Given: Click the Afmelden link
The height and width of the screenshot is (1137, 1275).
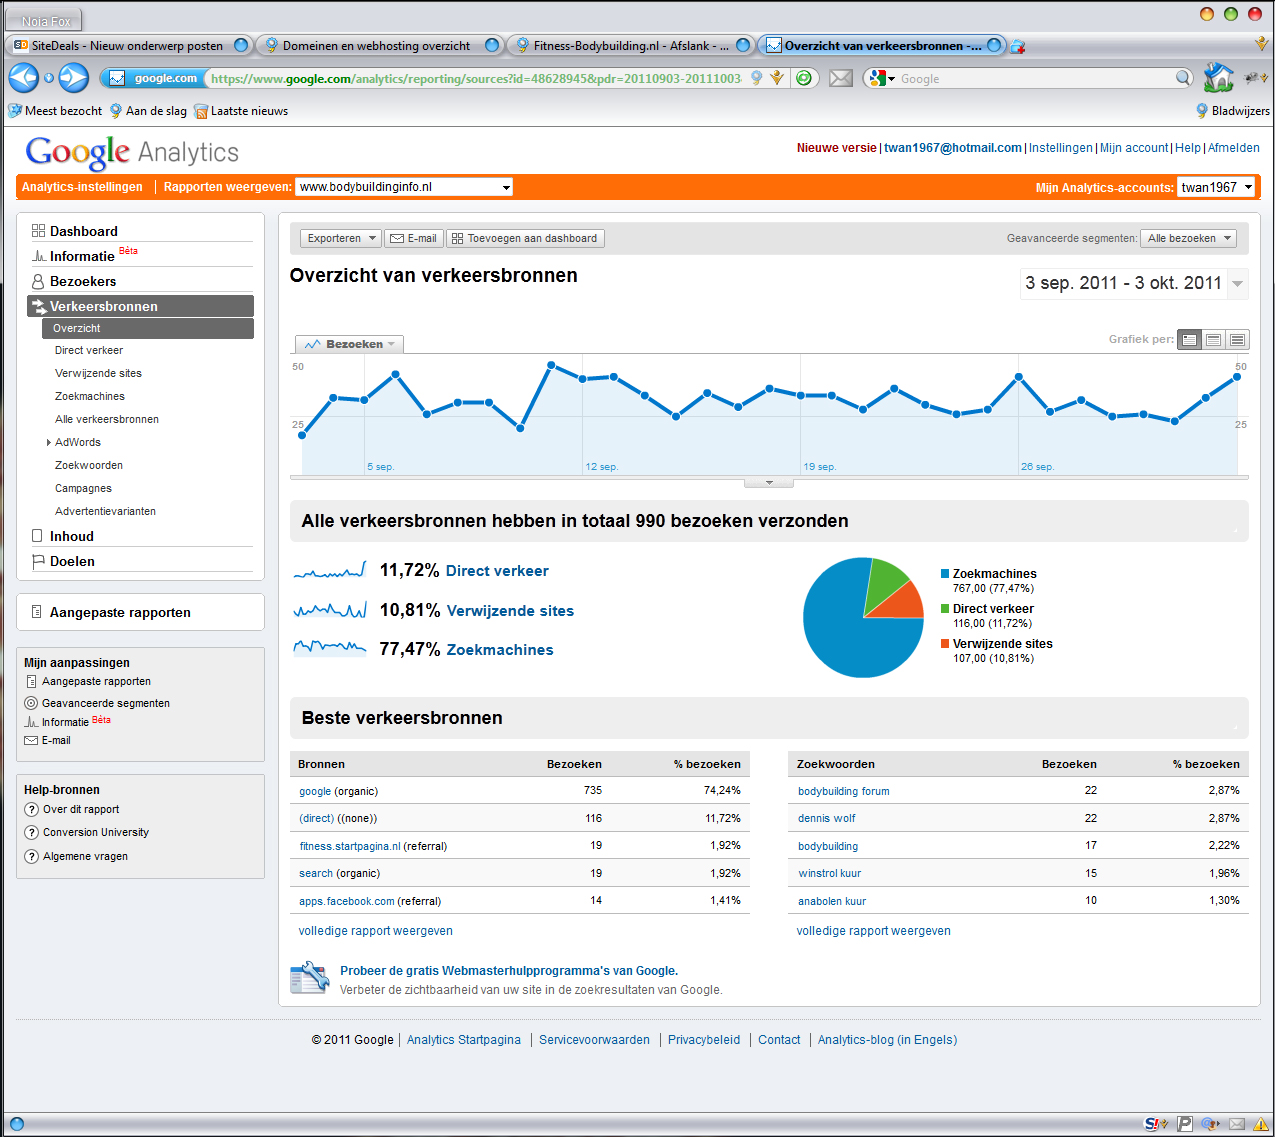Looking at the screenshot, I should (x=1234, y=148).
